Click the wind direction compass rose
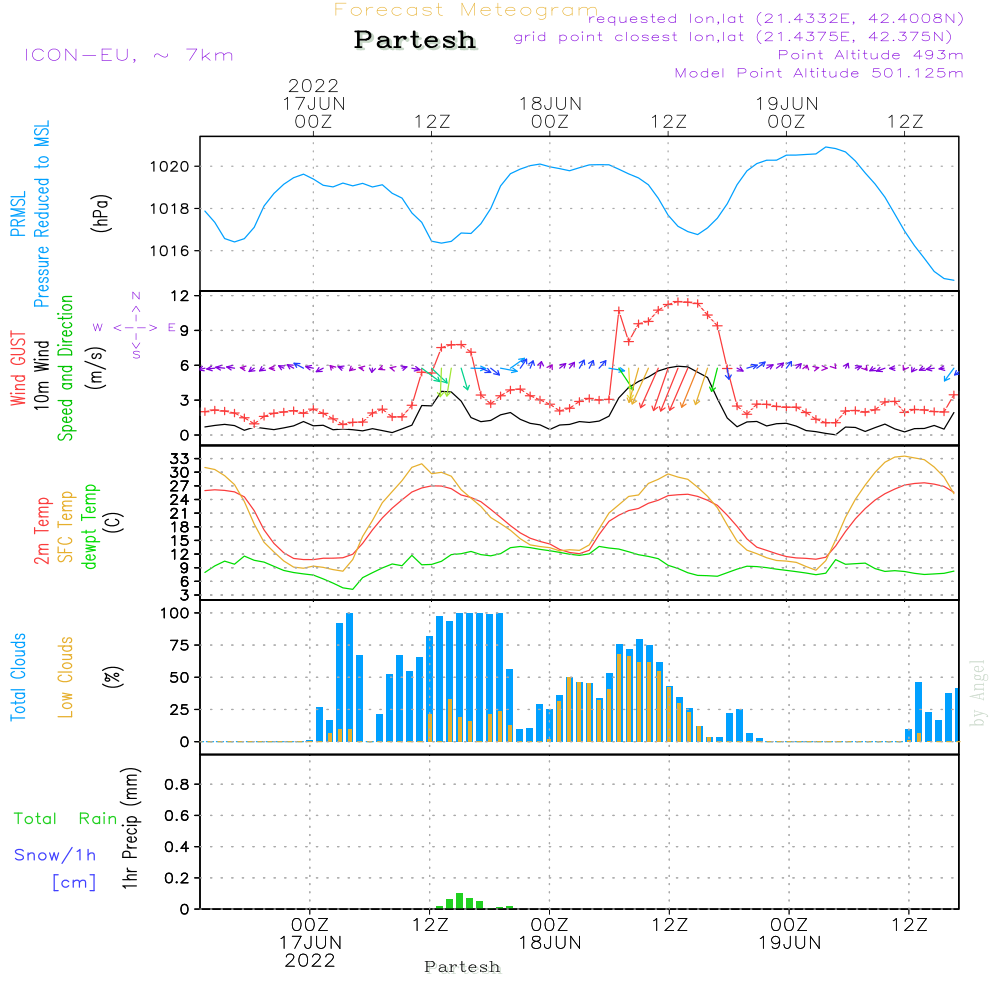1000x1000 pixels. [x=136, y=327]
